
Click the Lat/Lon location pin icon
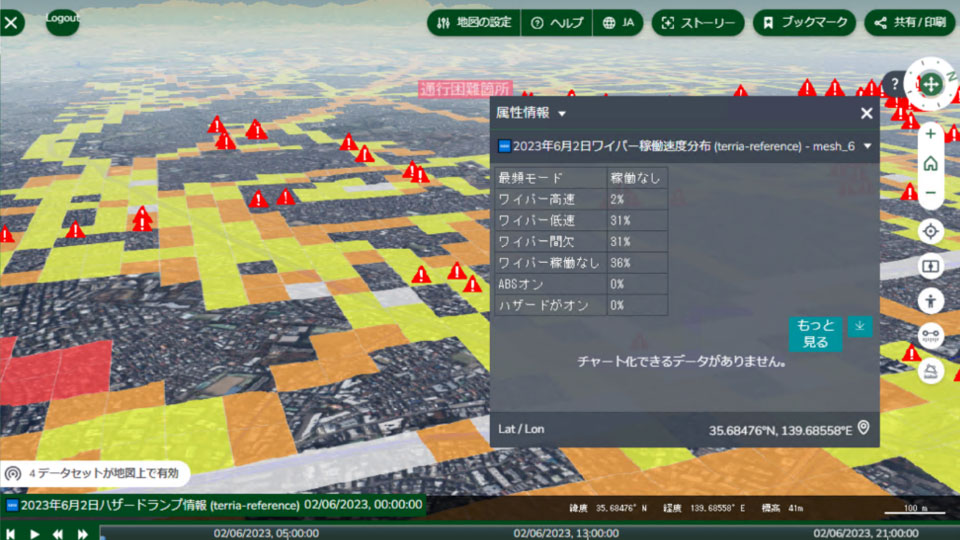(x=863, y=428)
